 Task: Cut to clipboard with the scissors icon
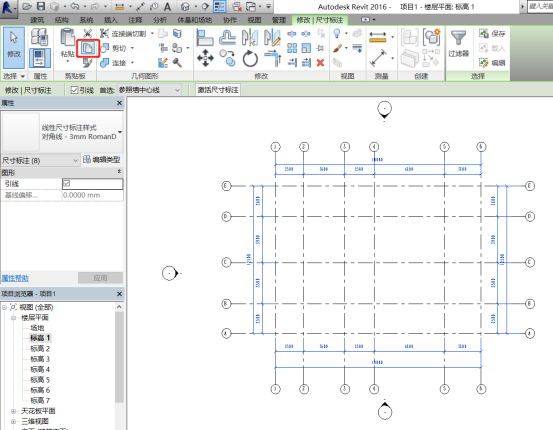point(87,34)
